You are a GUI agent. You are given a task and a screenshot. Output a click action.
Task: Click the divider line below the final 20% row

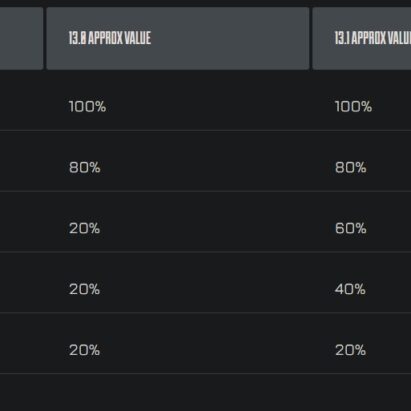coord(205,374)
